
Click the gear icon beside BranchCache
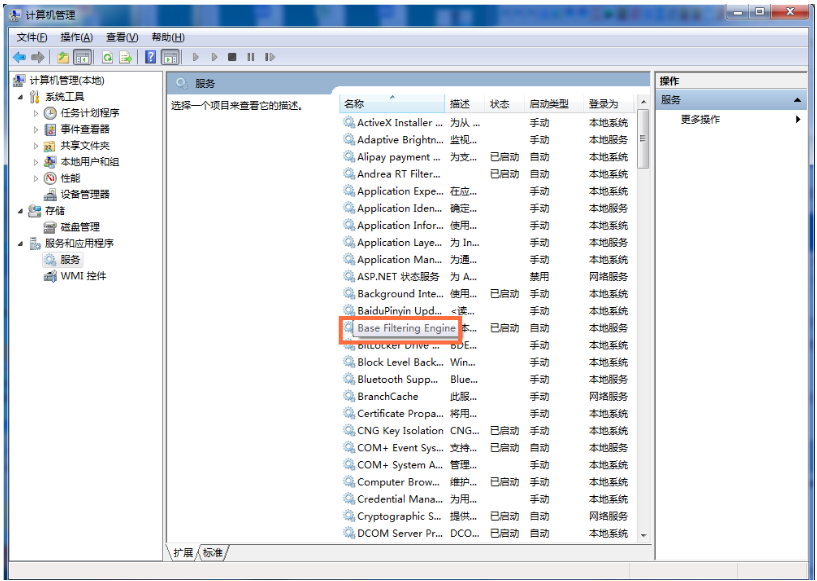click(x=349, y=396)
